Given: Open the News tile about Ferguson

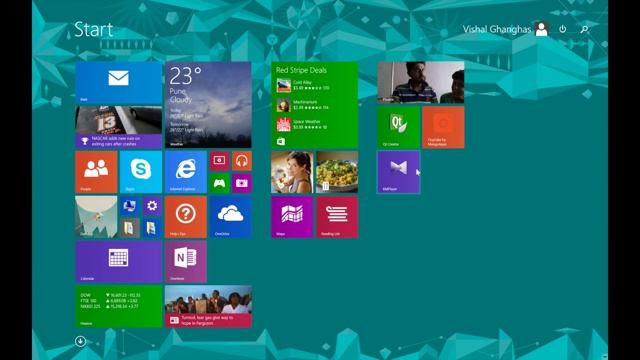Looking at the screenshot, I should pyautogui.click(x=208, y=307).
